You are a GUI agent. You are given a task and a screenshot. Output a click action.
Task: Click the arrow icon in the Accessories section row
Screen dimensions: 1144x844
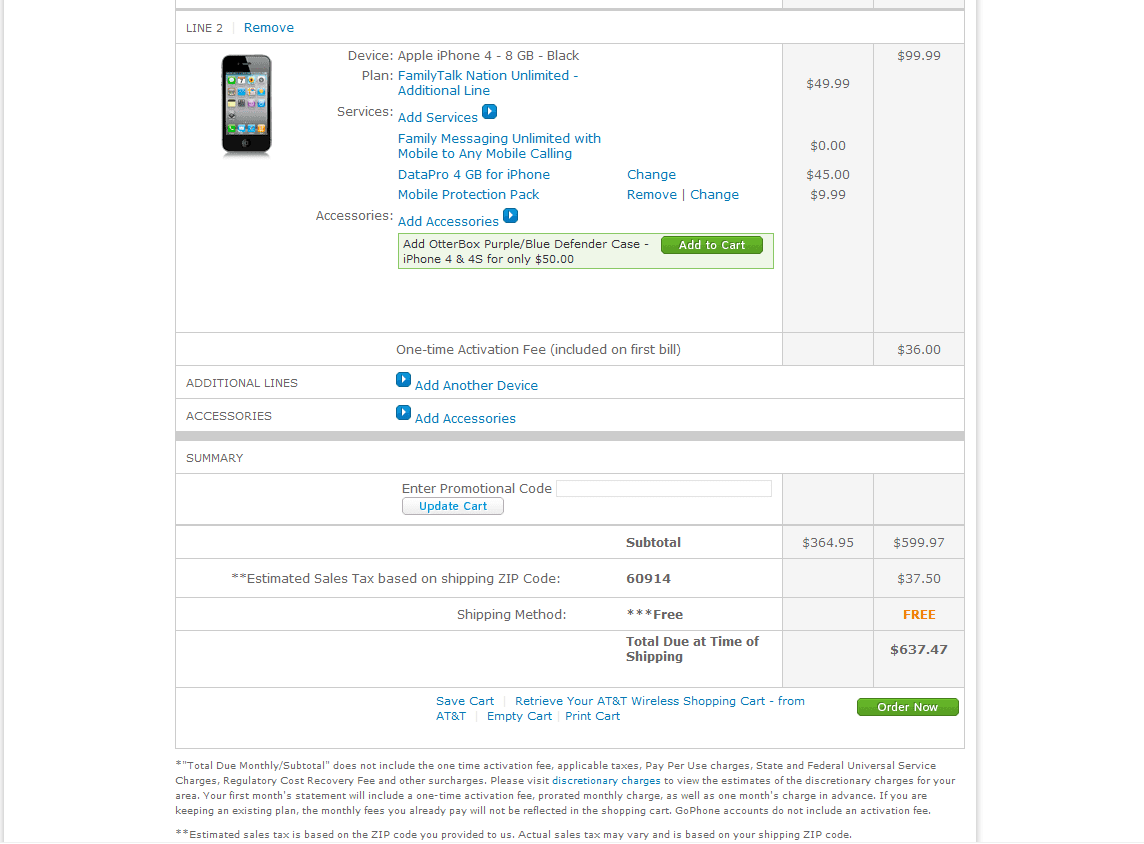[403, 412]
